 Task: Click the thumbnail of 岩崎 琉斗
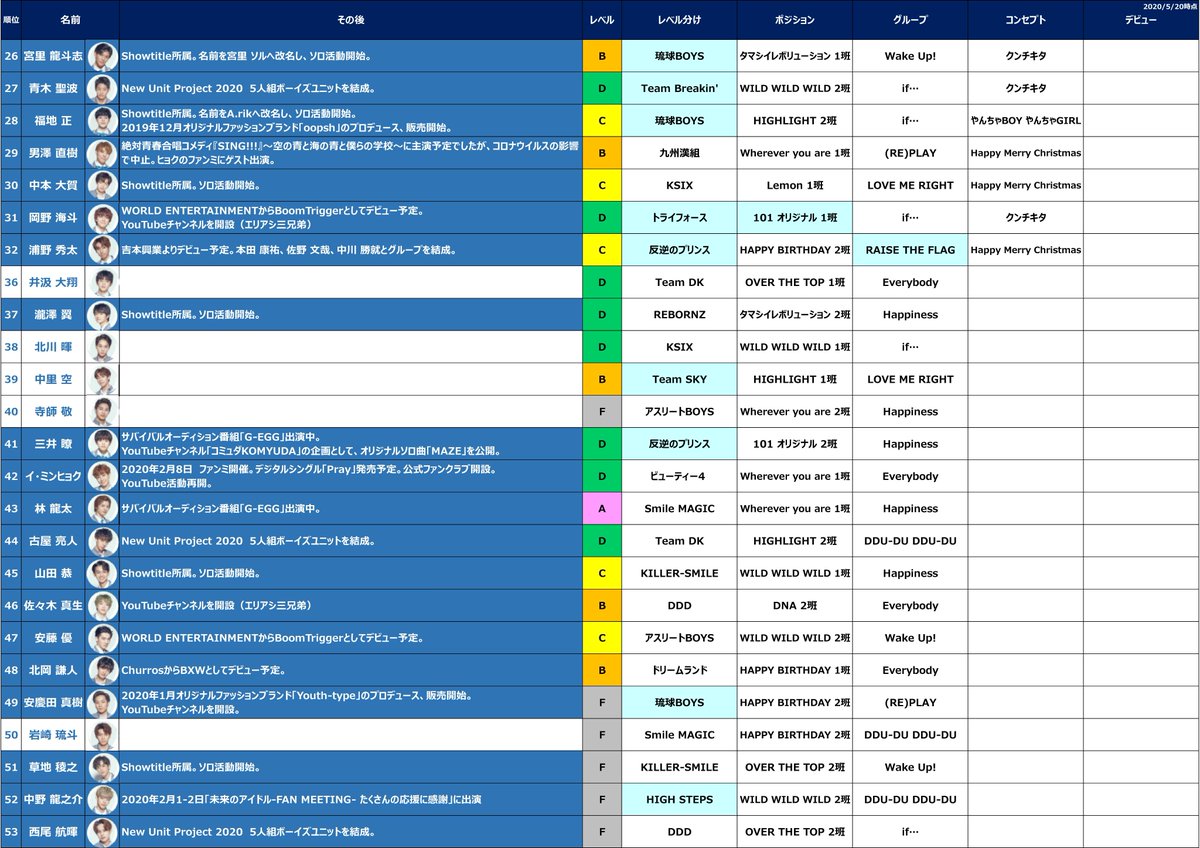click(x=102, y=735)
